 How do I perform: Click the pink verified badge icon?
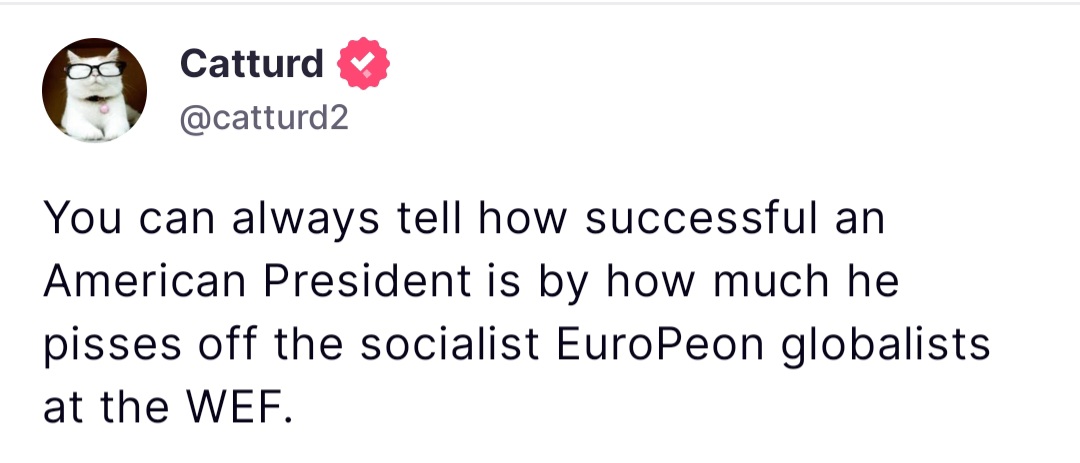[x=364, y=64]
